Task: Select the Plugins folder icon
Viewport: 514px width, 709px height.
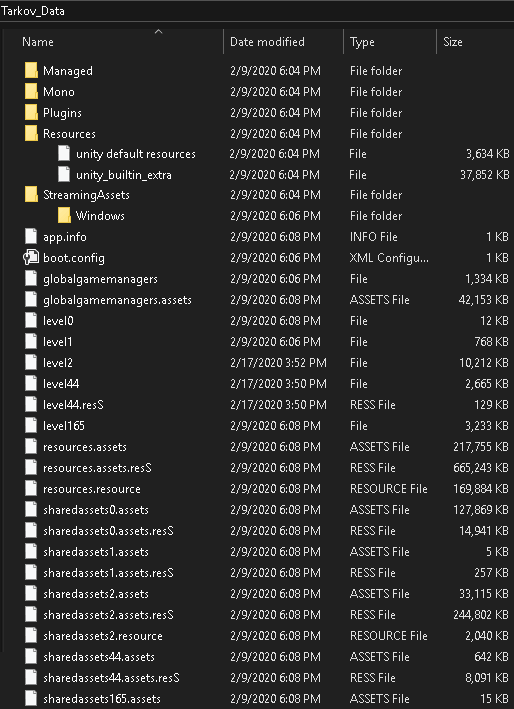Action: (31, 113)
